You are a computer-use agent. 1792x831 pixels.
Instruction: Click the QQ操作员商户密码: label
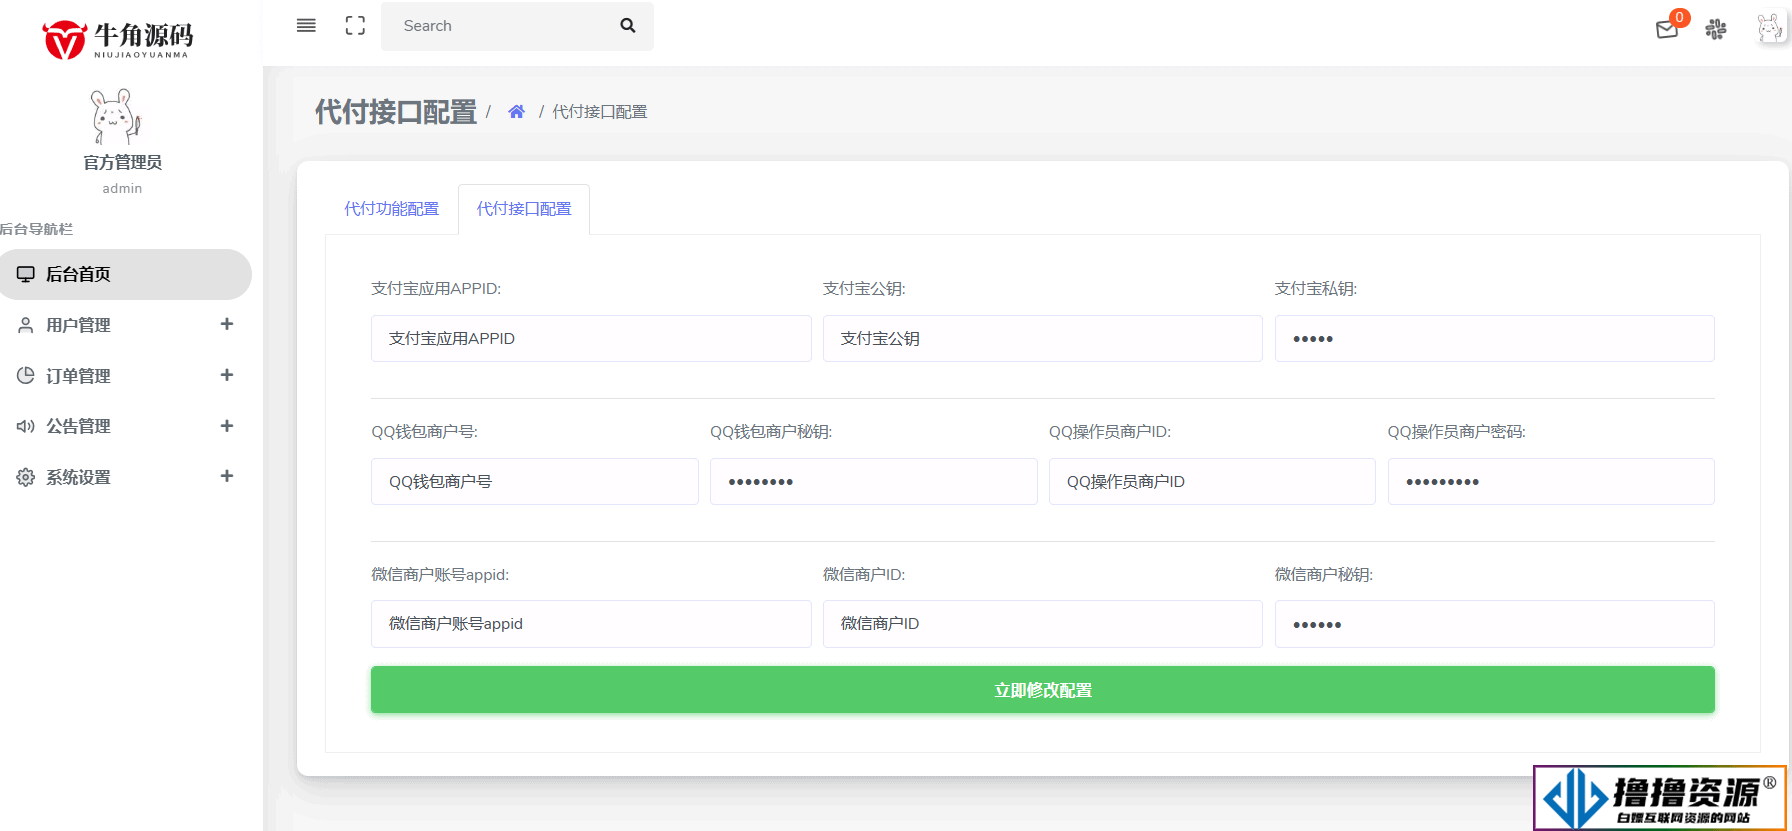[x=1457, y=432]
